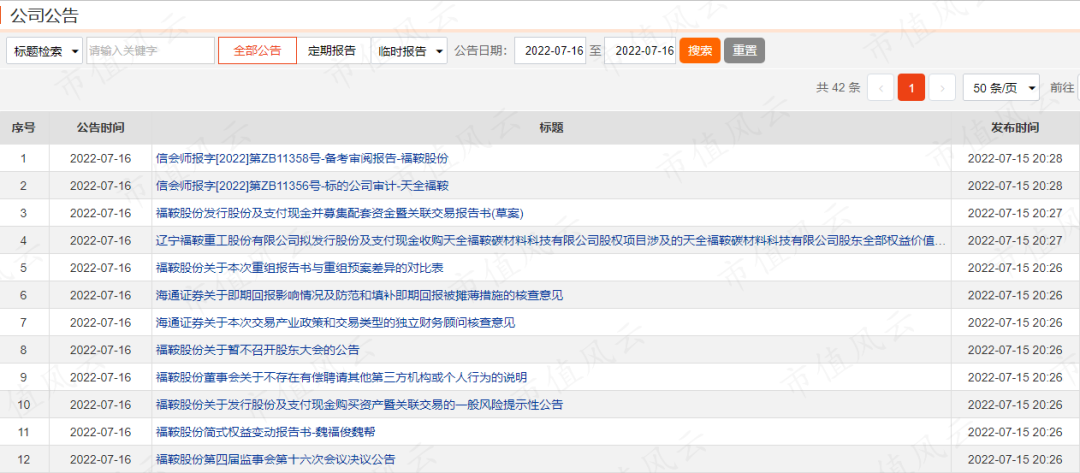Open 信会师报字[2022]第ZB11358号 备考审阅报告 link
1080x473 pixels.
coord(302,158)
